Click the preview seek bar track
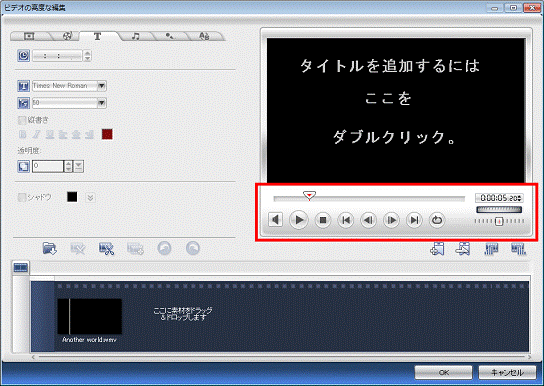This screenshot has width=544, height=386. coord(369,199)
